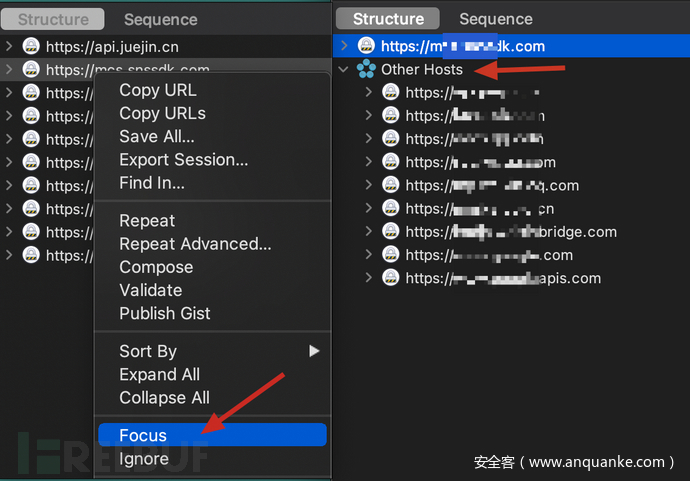This screenshot has width=690, height=481.
Task: Select the Ignore menu entry
Action: (144, 459)
